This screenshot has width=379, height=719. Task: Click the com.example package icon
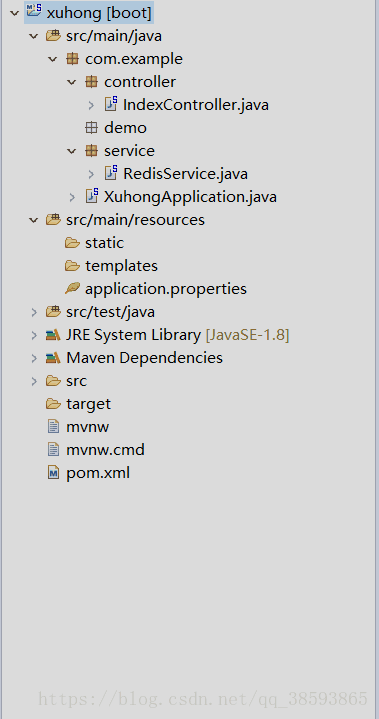pos(72,59)
